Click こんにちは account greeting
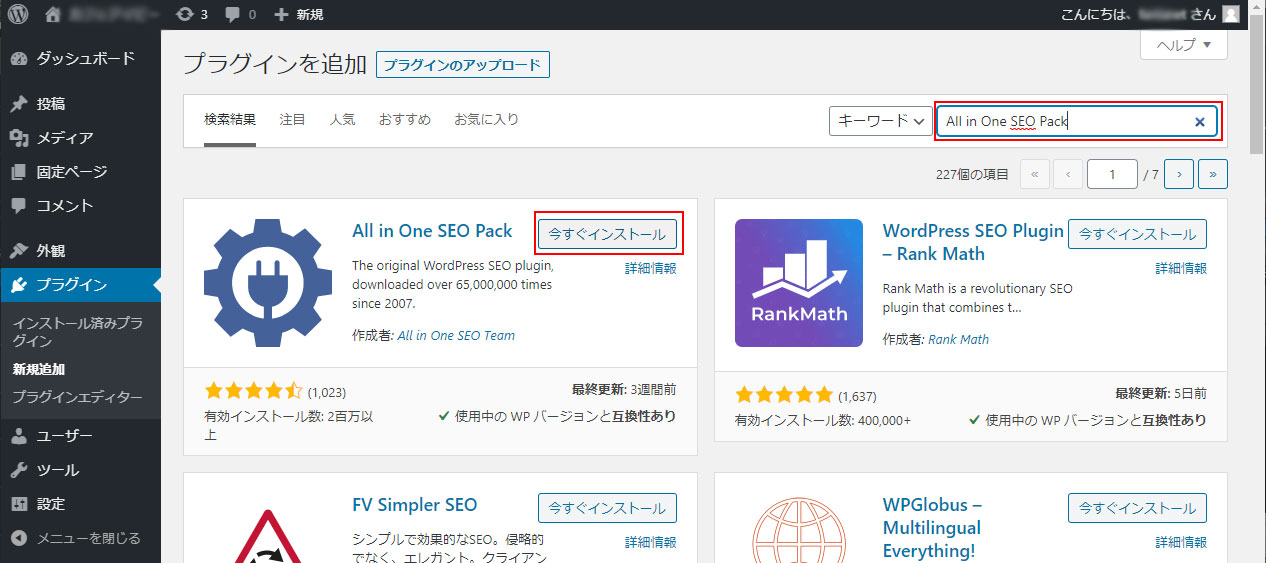This screenshot has width=1266, height=563. click(x=1136, y=14)
